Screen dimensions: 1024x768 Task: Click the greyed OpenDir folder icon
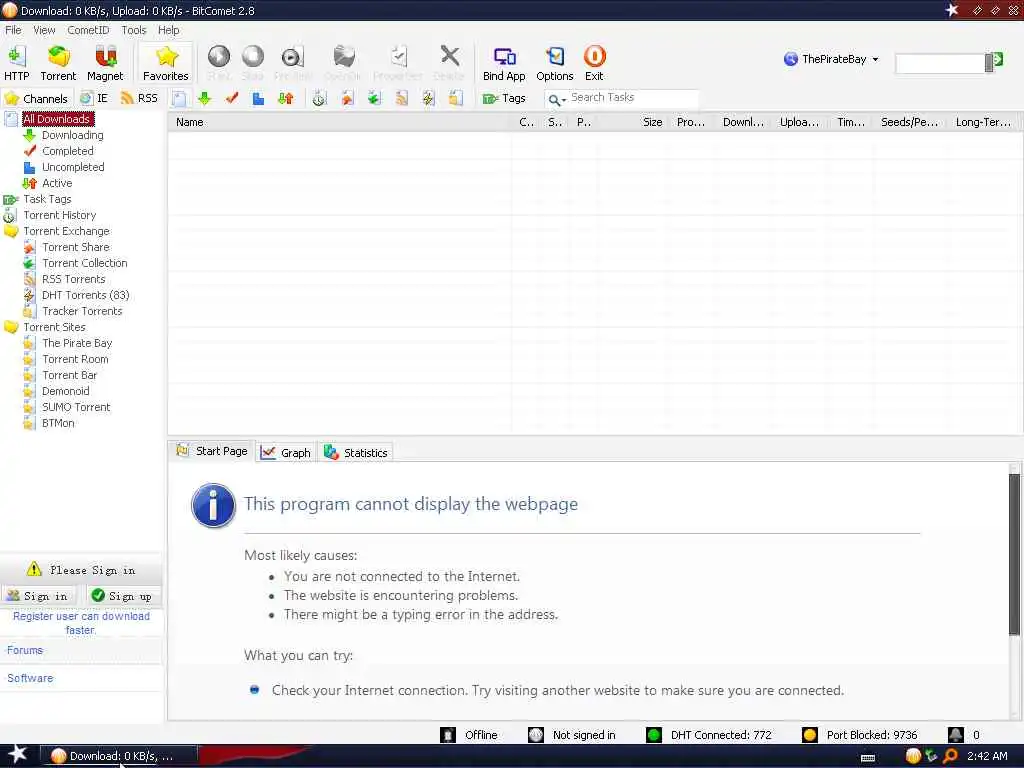343,63
